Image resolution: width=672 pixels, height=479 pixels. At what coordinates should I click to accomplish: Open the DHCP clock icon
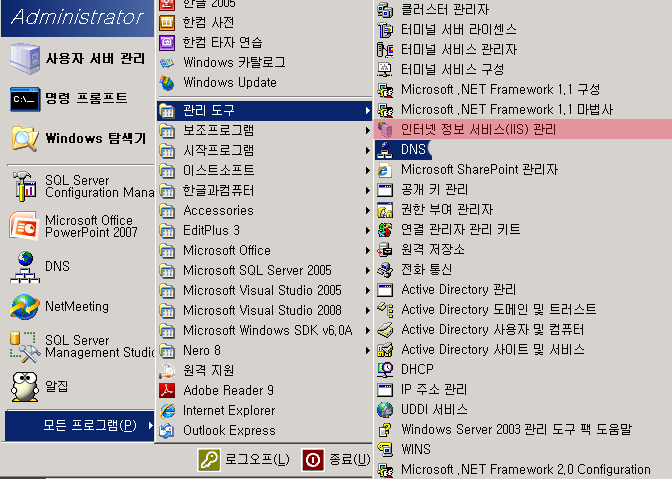[385, 369]
